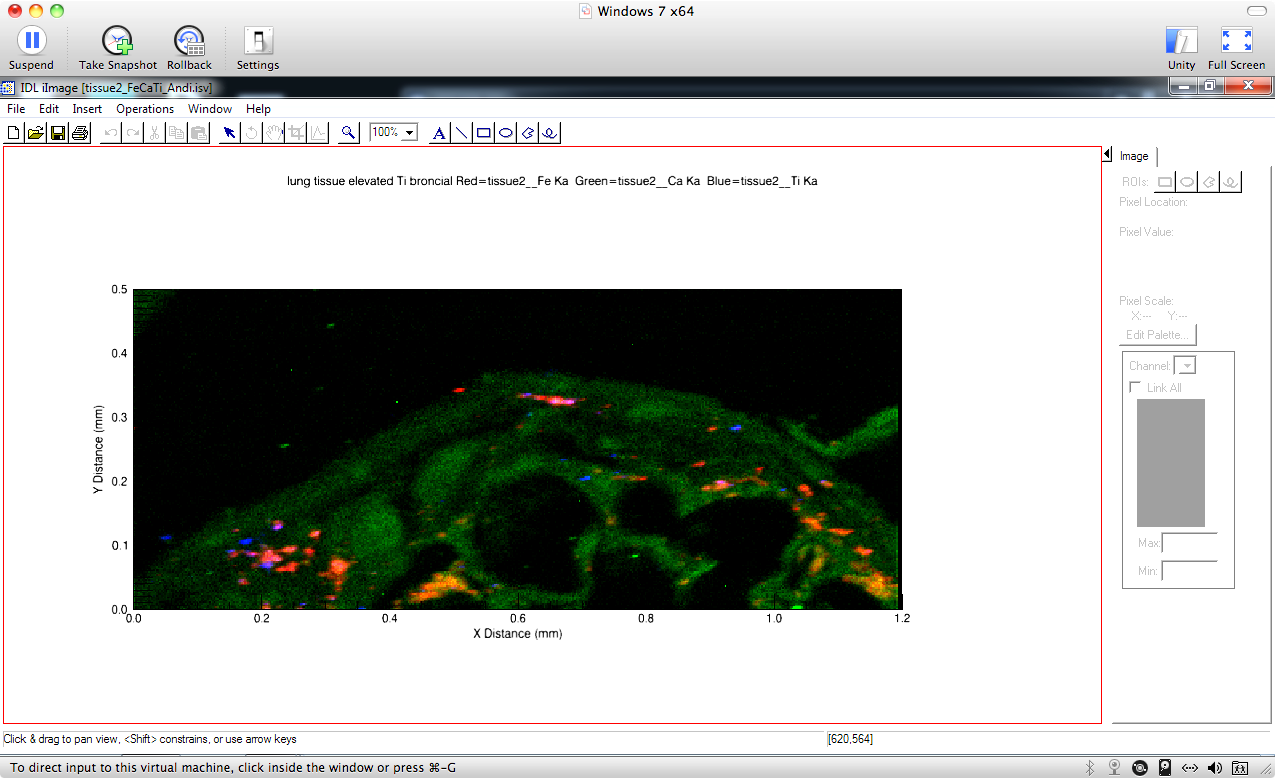Viewport: 1275px width, 778px height.
Task: Select the arrow selection tool
Action: pyautogui.click(x=228, y=131)
